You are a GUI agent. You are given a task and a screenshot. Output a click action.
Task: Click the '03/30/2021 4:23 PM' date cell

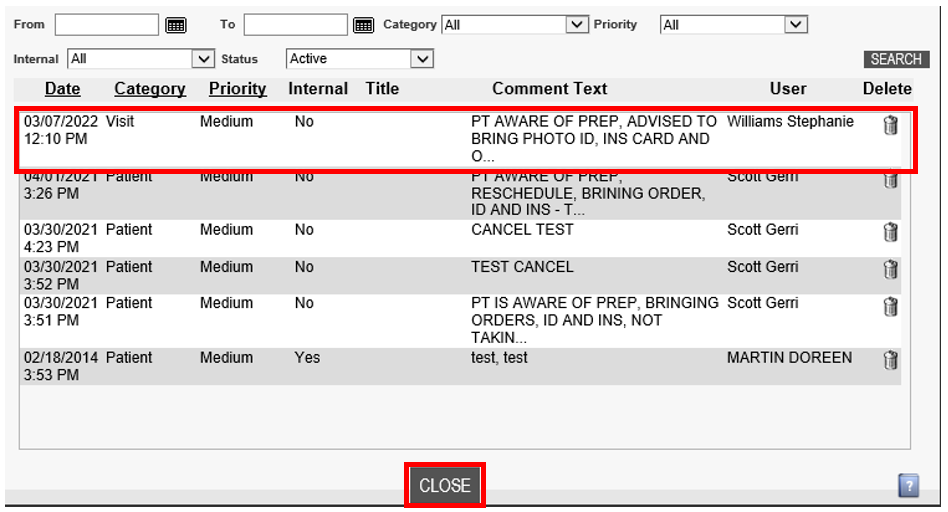pyautogui.click(x=60, y=238)
